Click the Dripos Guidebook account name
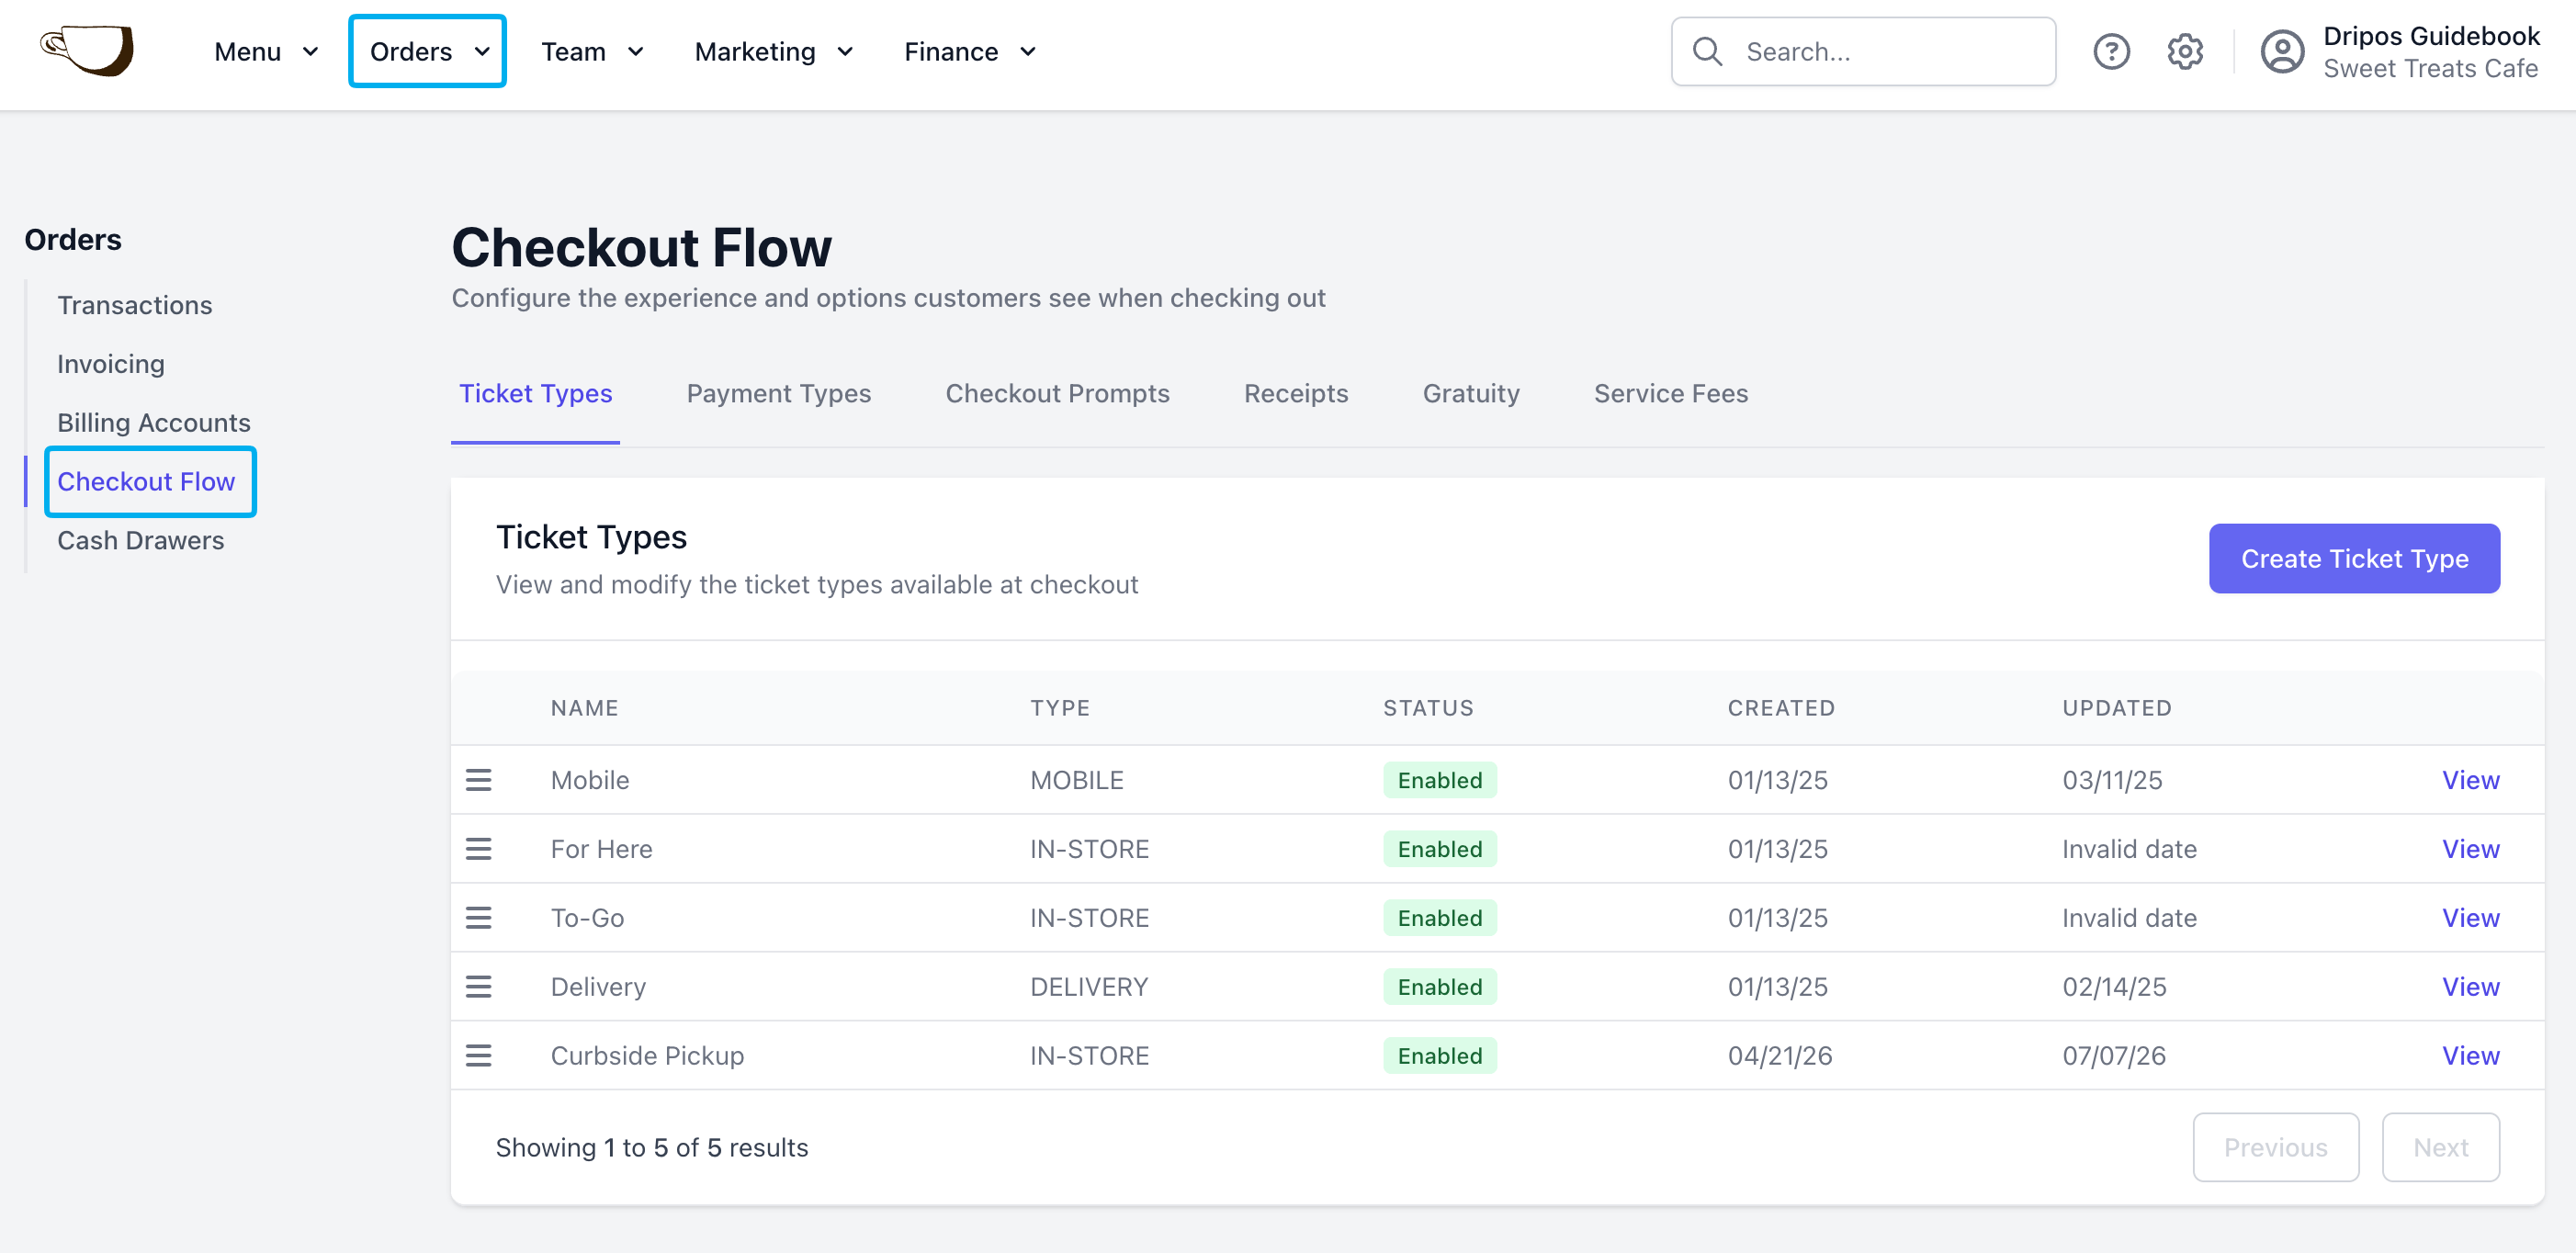 (x=2431, y=37)
